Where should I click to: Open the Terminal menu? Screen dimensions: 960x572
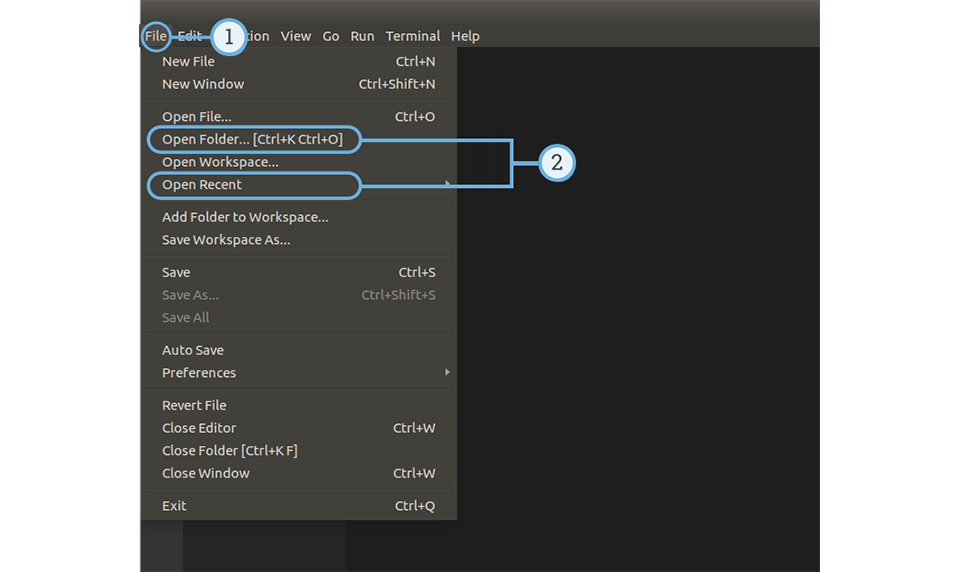(x=413, y=36)
